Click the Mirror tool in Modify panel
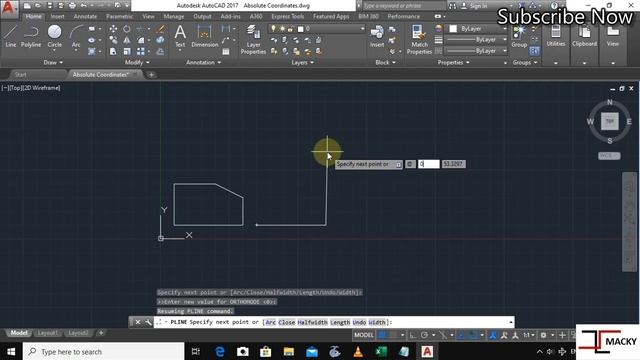The height and width of the screenshot is (360, 640). pyautogui.click(x=127, y=40)
